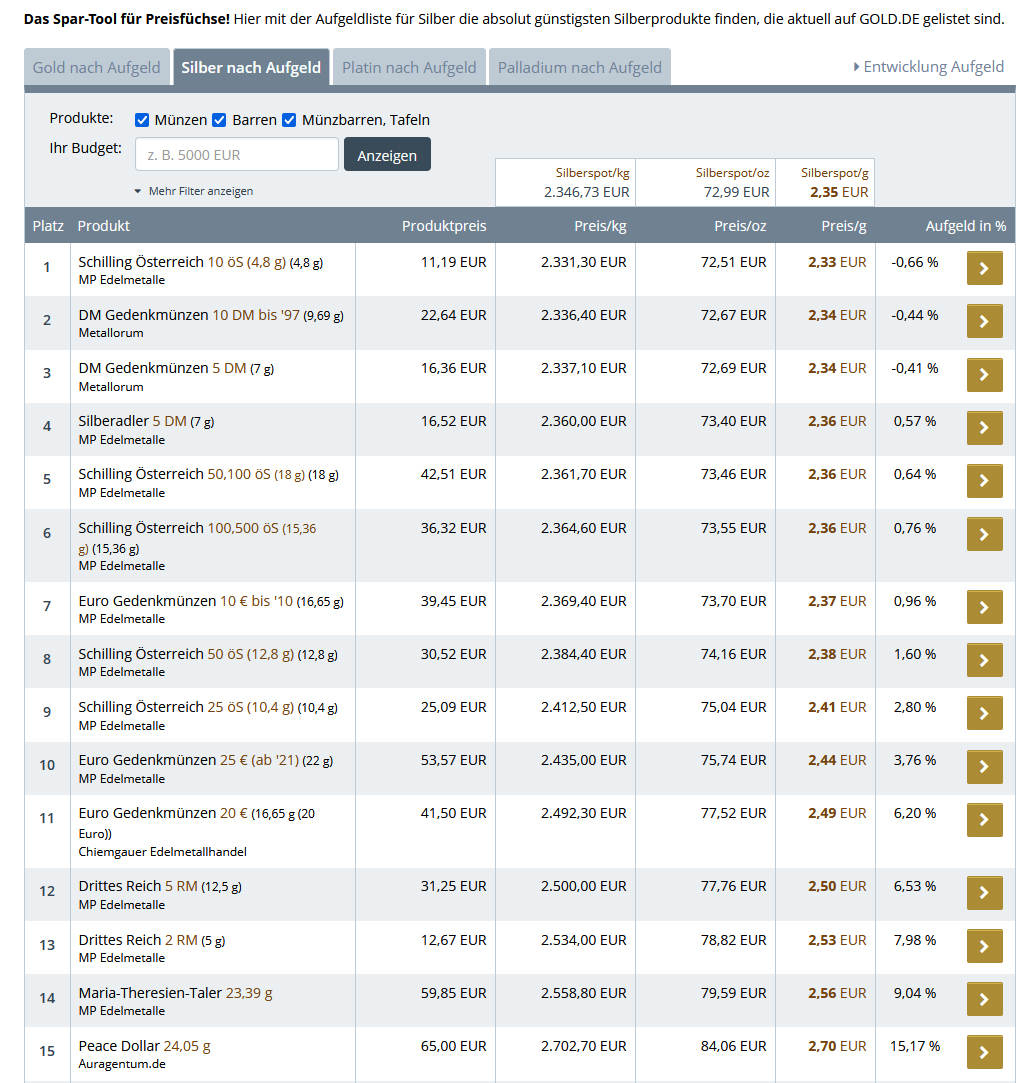Open Euro Gedenkmünzen 20 € product link
Screen dimensions: 1030x1083
pos(196,823)
